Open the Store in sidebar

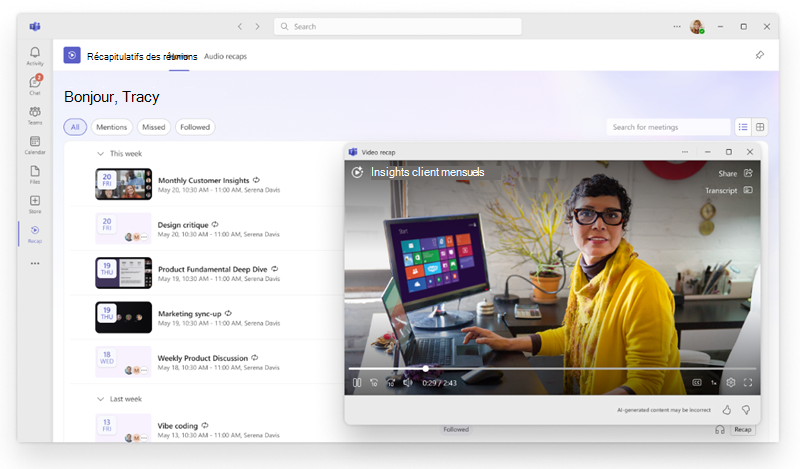tap(35, 204)
